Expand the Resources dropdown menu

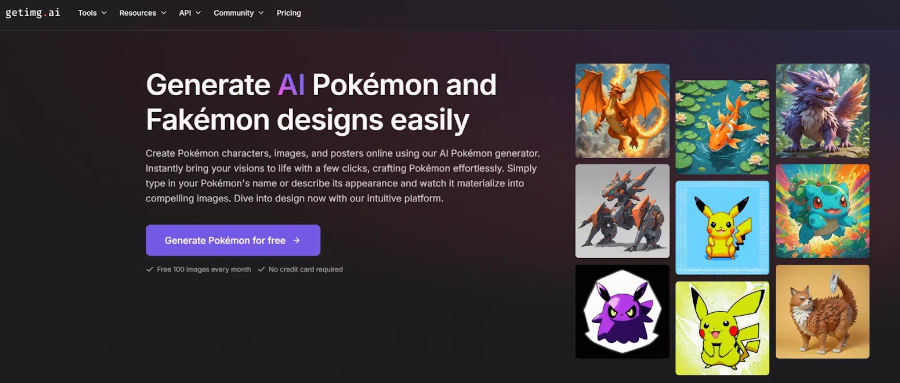click(143, 13)
